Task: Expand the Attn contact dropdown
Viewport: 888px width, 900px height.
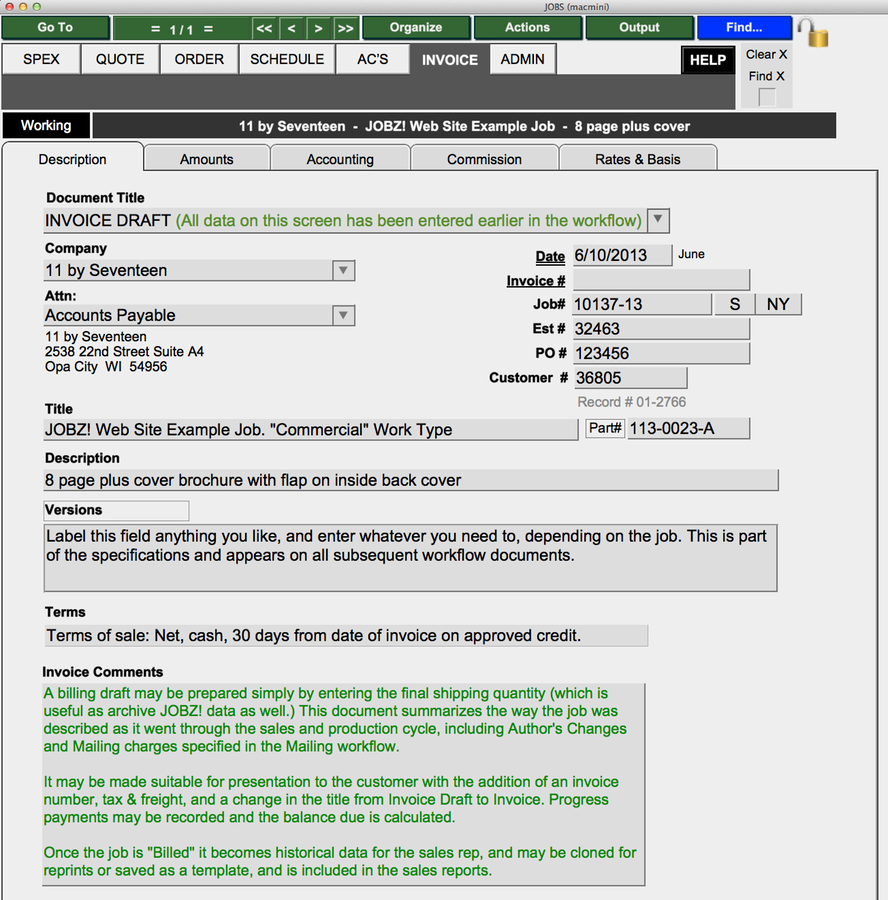Action: click(343, 315)
